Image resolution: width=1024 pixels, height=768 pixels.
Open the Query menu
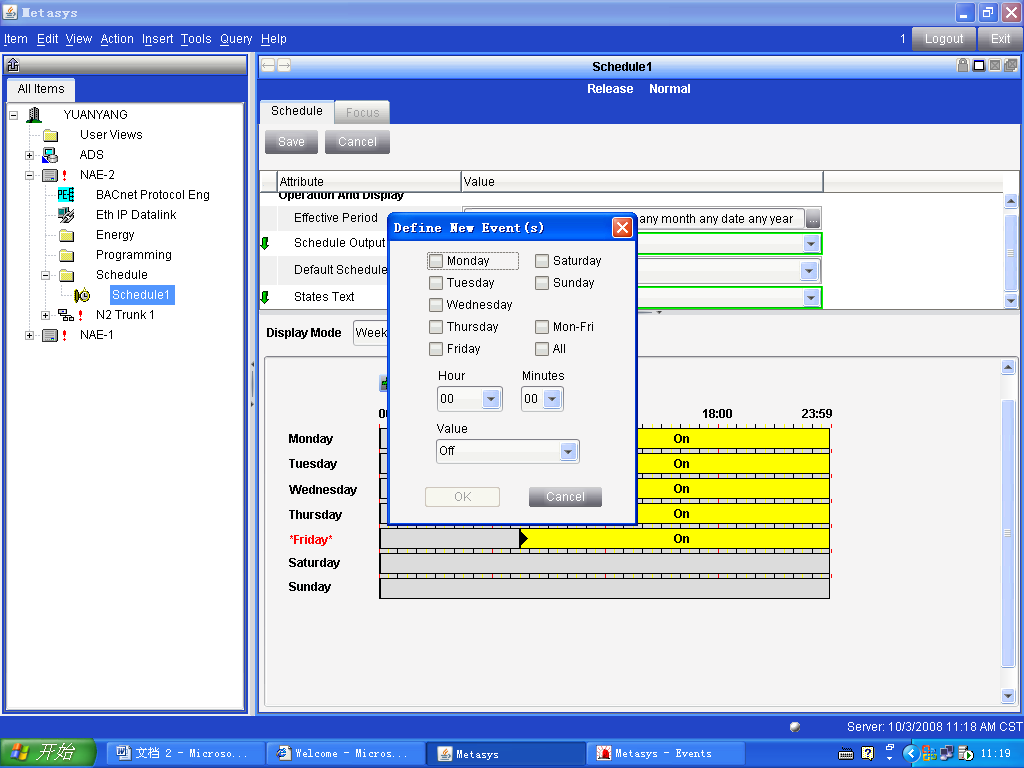click(x=236, y=39)
